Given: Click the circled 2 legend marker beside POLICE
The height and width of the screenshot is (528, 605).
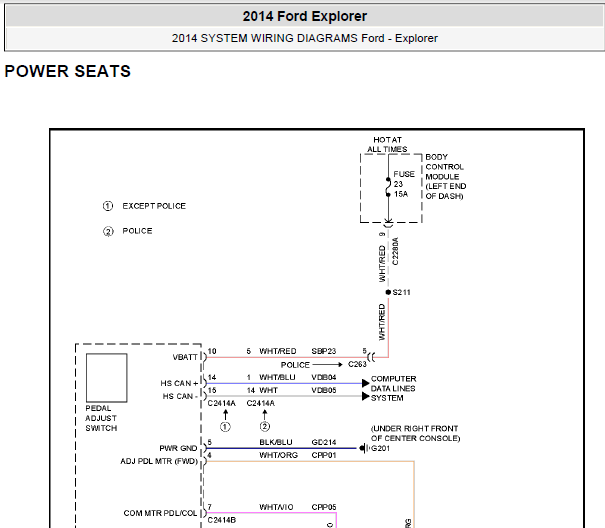Looking at the screenshot, I should coord(108,231).
